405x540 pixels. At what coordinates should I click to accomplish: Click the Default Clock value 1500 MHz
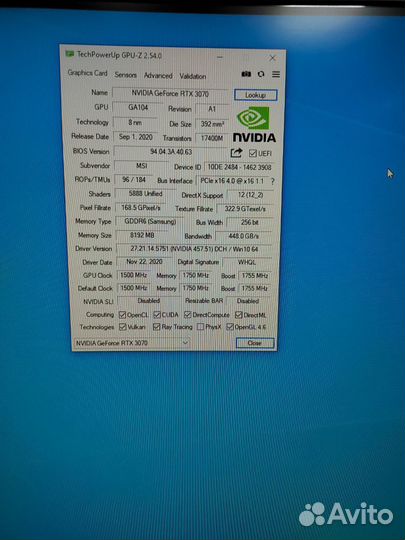(134, 288)
